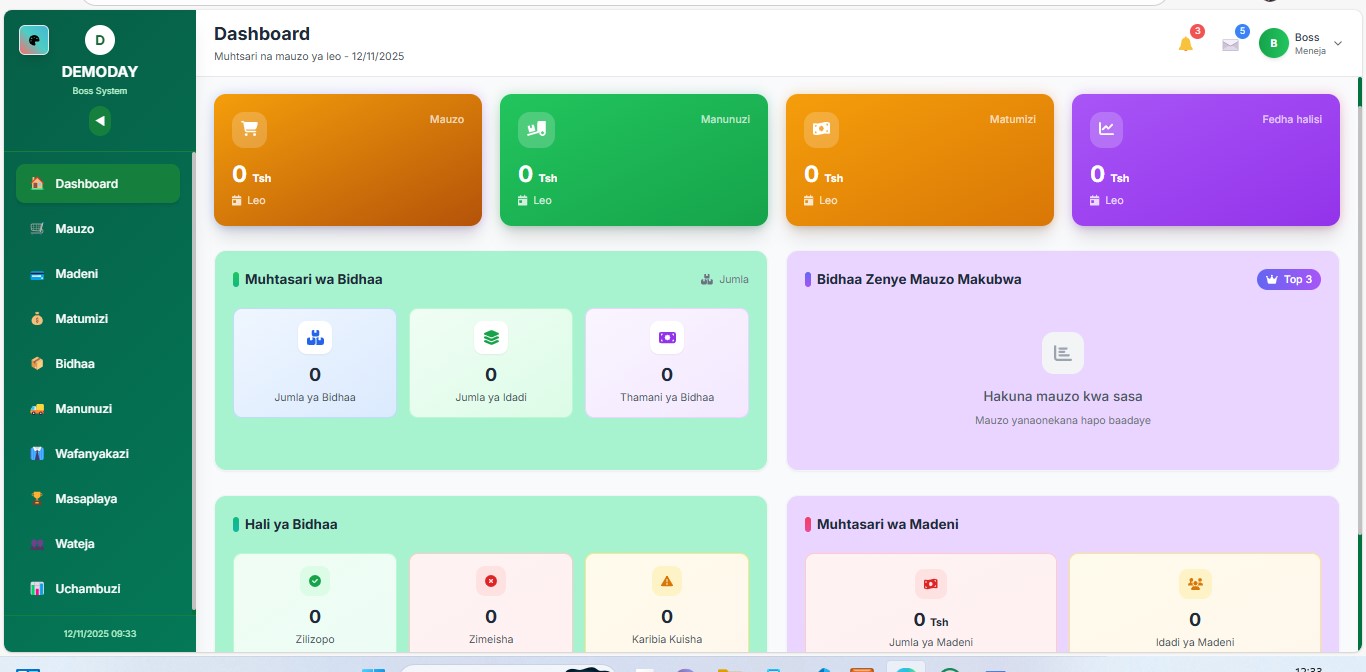Click the palette theme icon in sidebar corner
Image resolution: width=1366 pixels, height=672 pixels.
[x=34, y=40]
